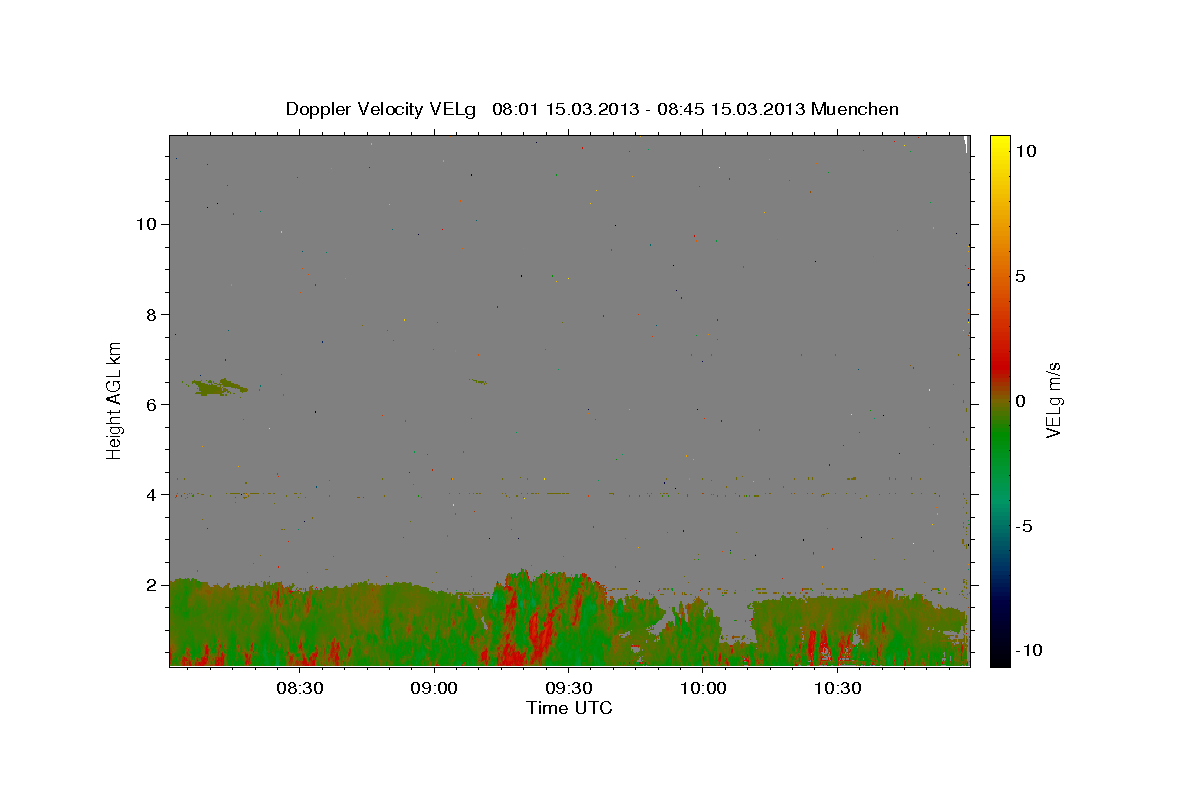Click the colorbar value -5 label
This screenshot has height=800, width=1200.
coord(1024,526)
